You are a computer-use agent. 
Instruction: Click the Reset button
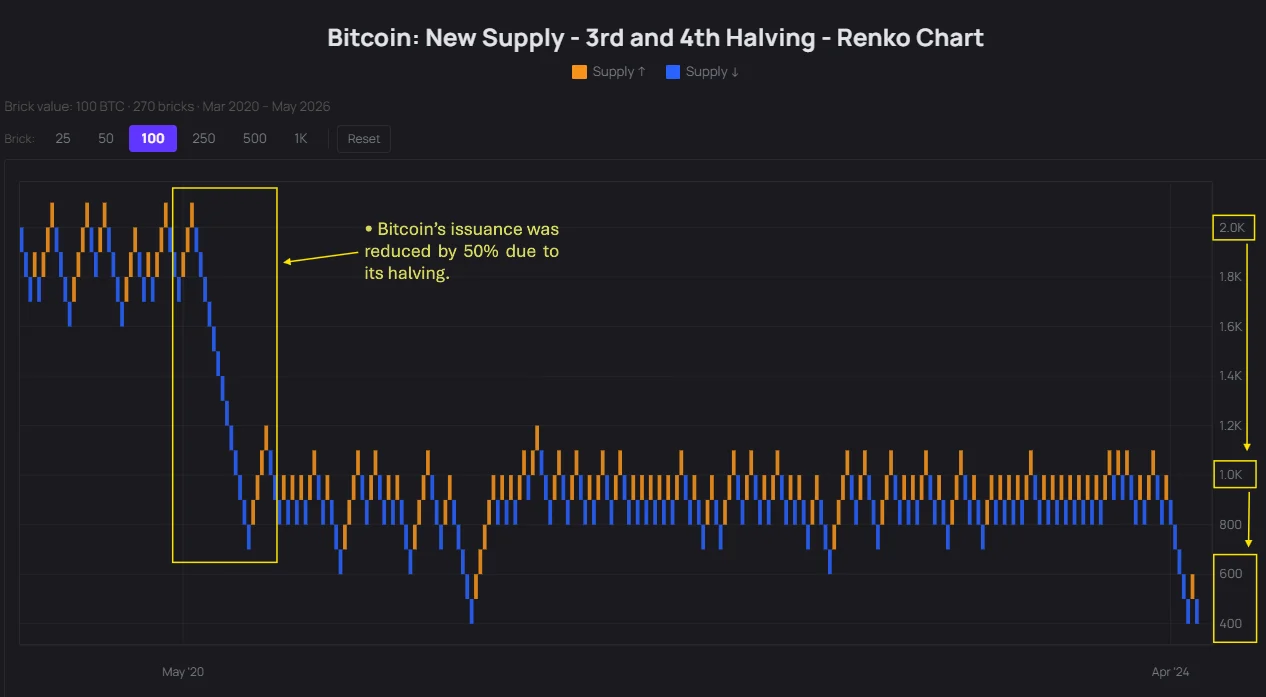tap(364, 139)
